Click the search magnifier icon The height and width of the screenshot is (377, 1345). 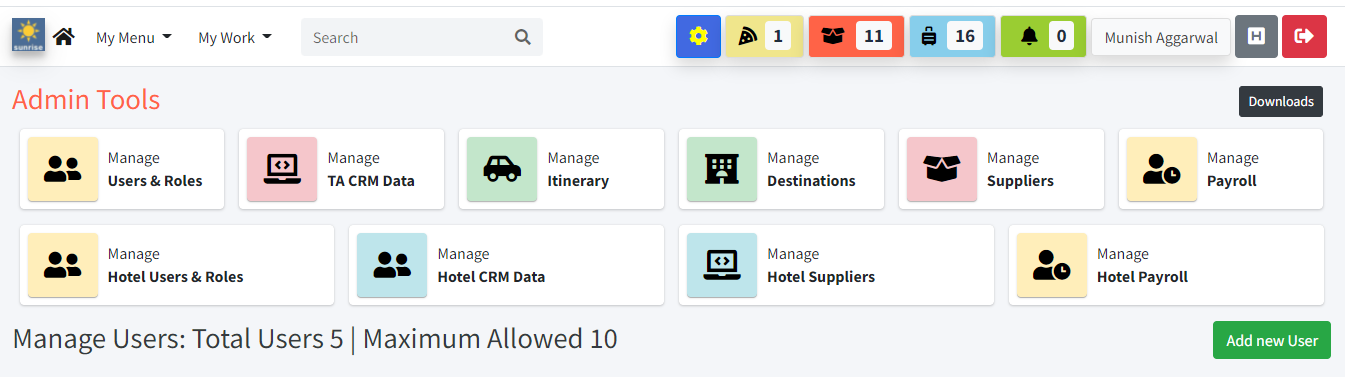[523, 38]
